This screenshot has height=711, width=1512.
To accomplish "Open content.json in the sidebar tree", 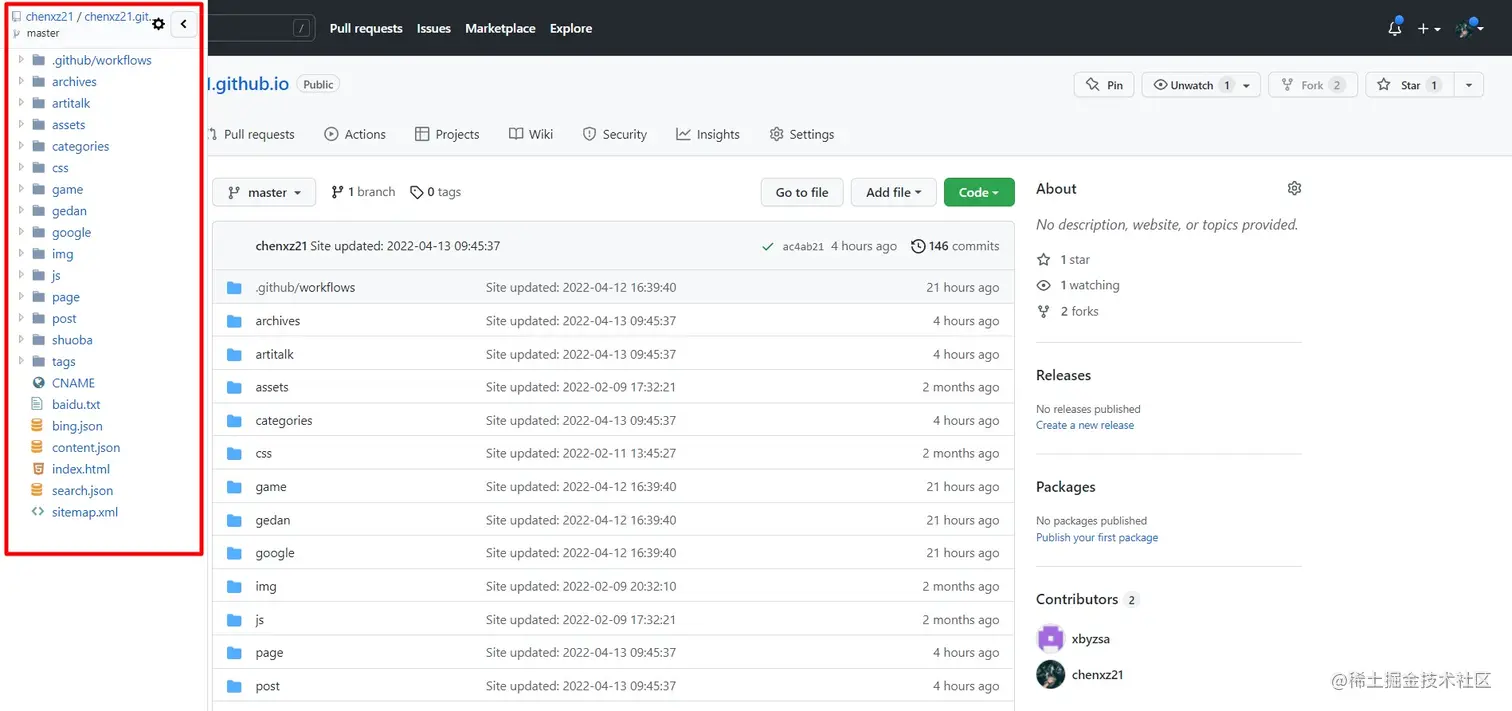I will (x=86, y=448).
